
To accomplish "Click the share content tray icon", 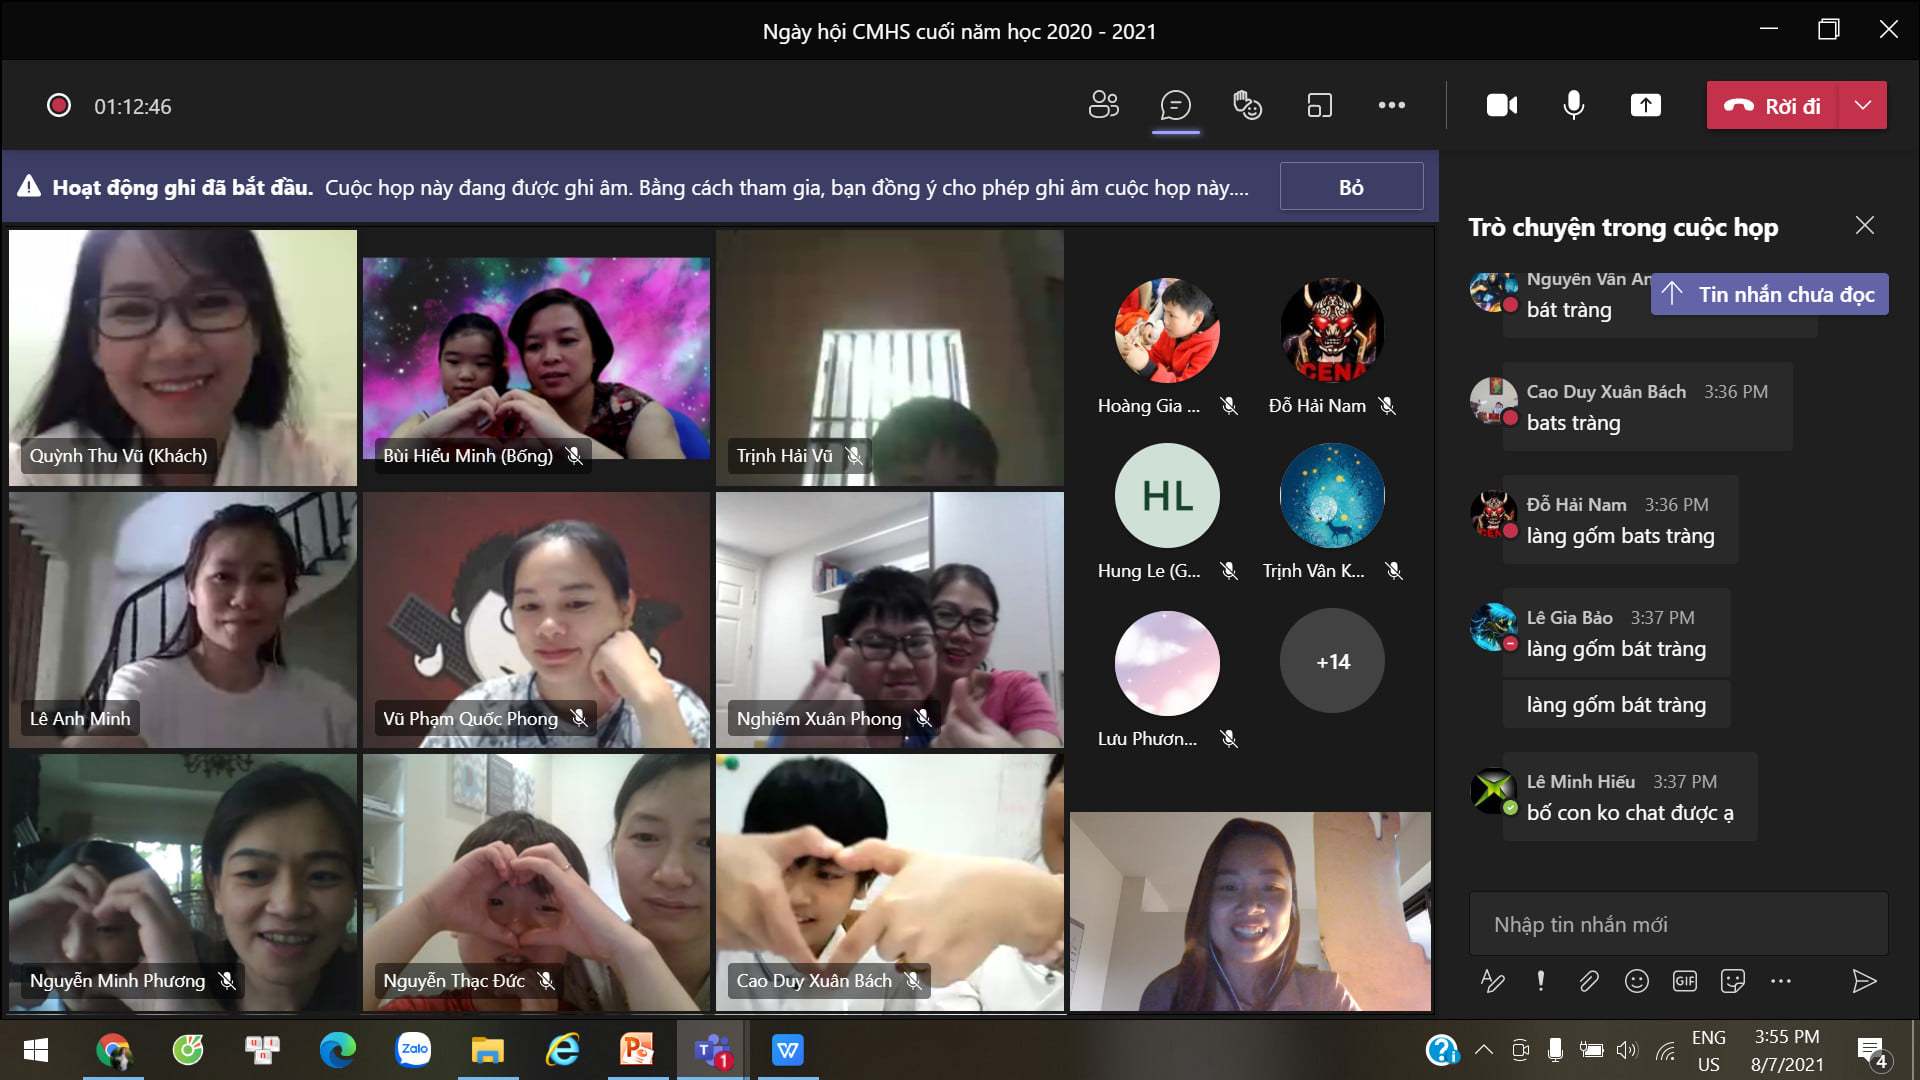I will point(1645,105).
